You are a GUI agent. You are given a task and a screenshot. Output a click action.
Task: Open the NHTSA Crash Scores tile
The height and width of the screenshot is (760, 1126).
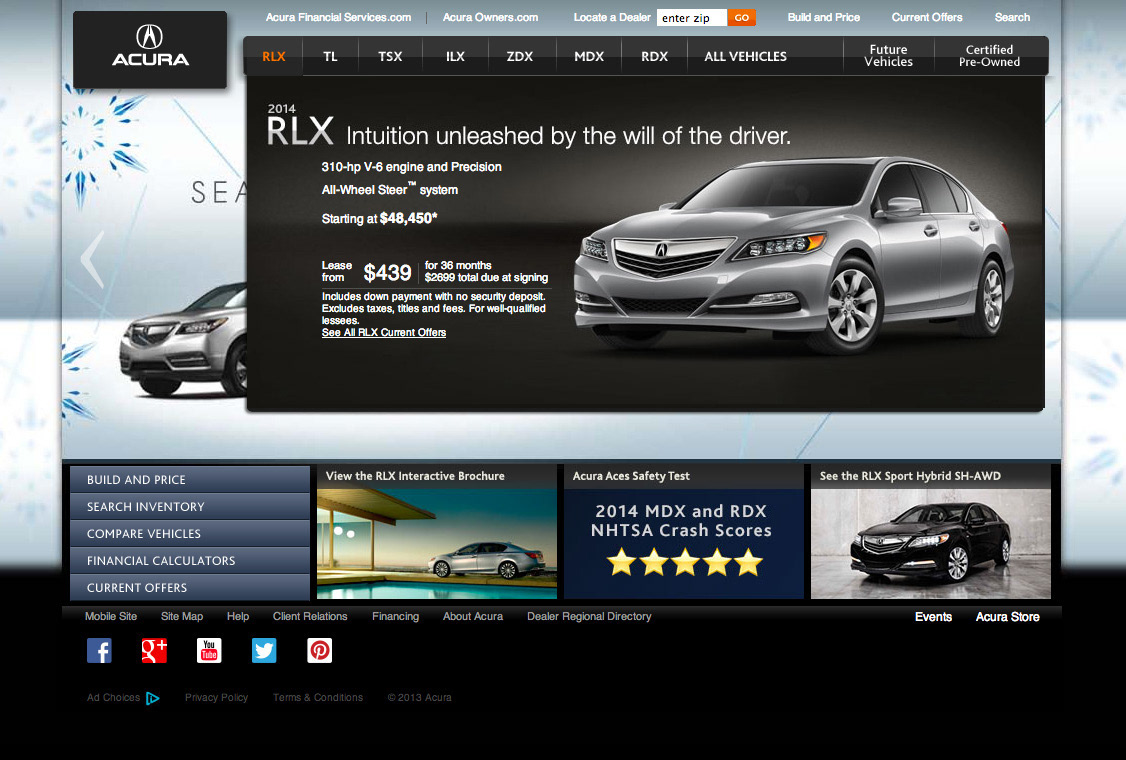point(684,544)
